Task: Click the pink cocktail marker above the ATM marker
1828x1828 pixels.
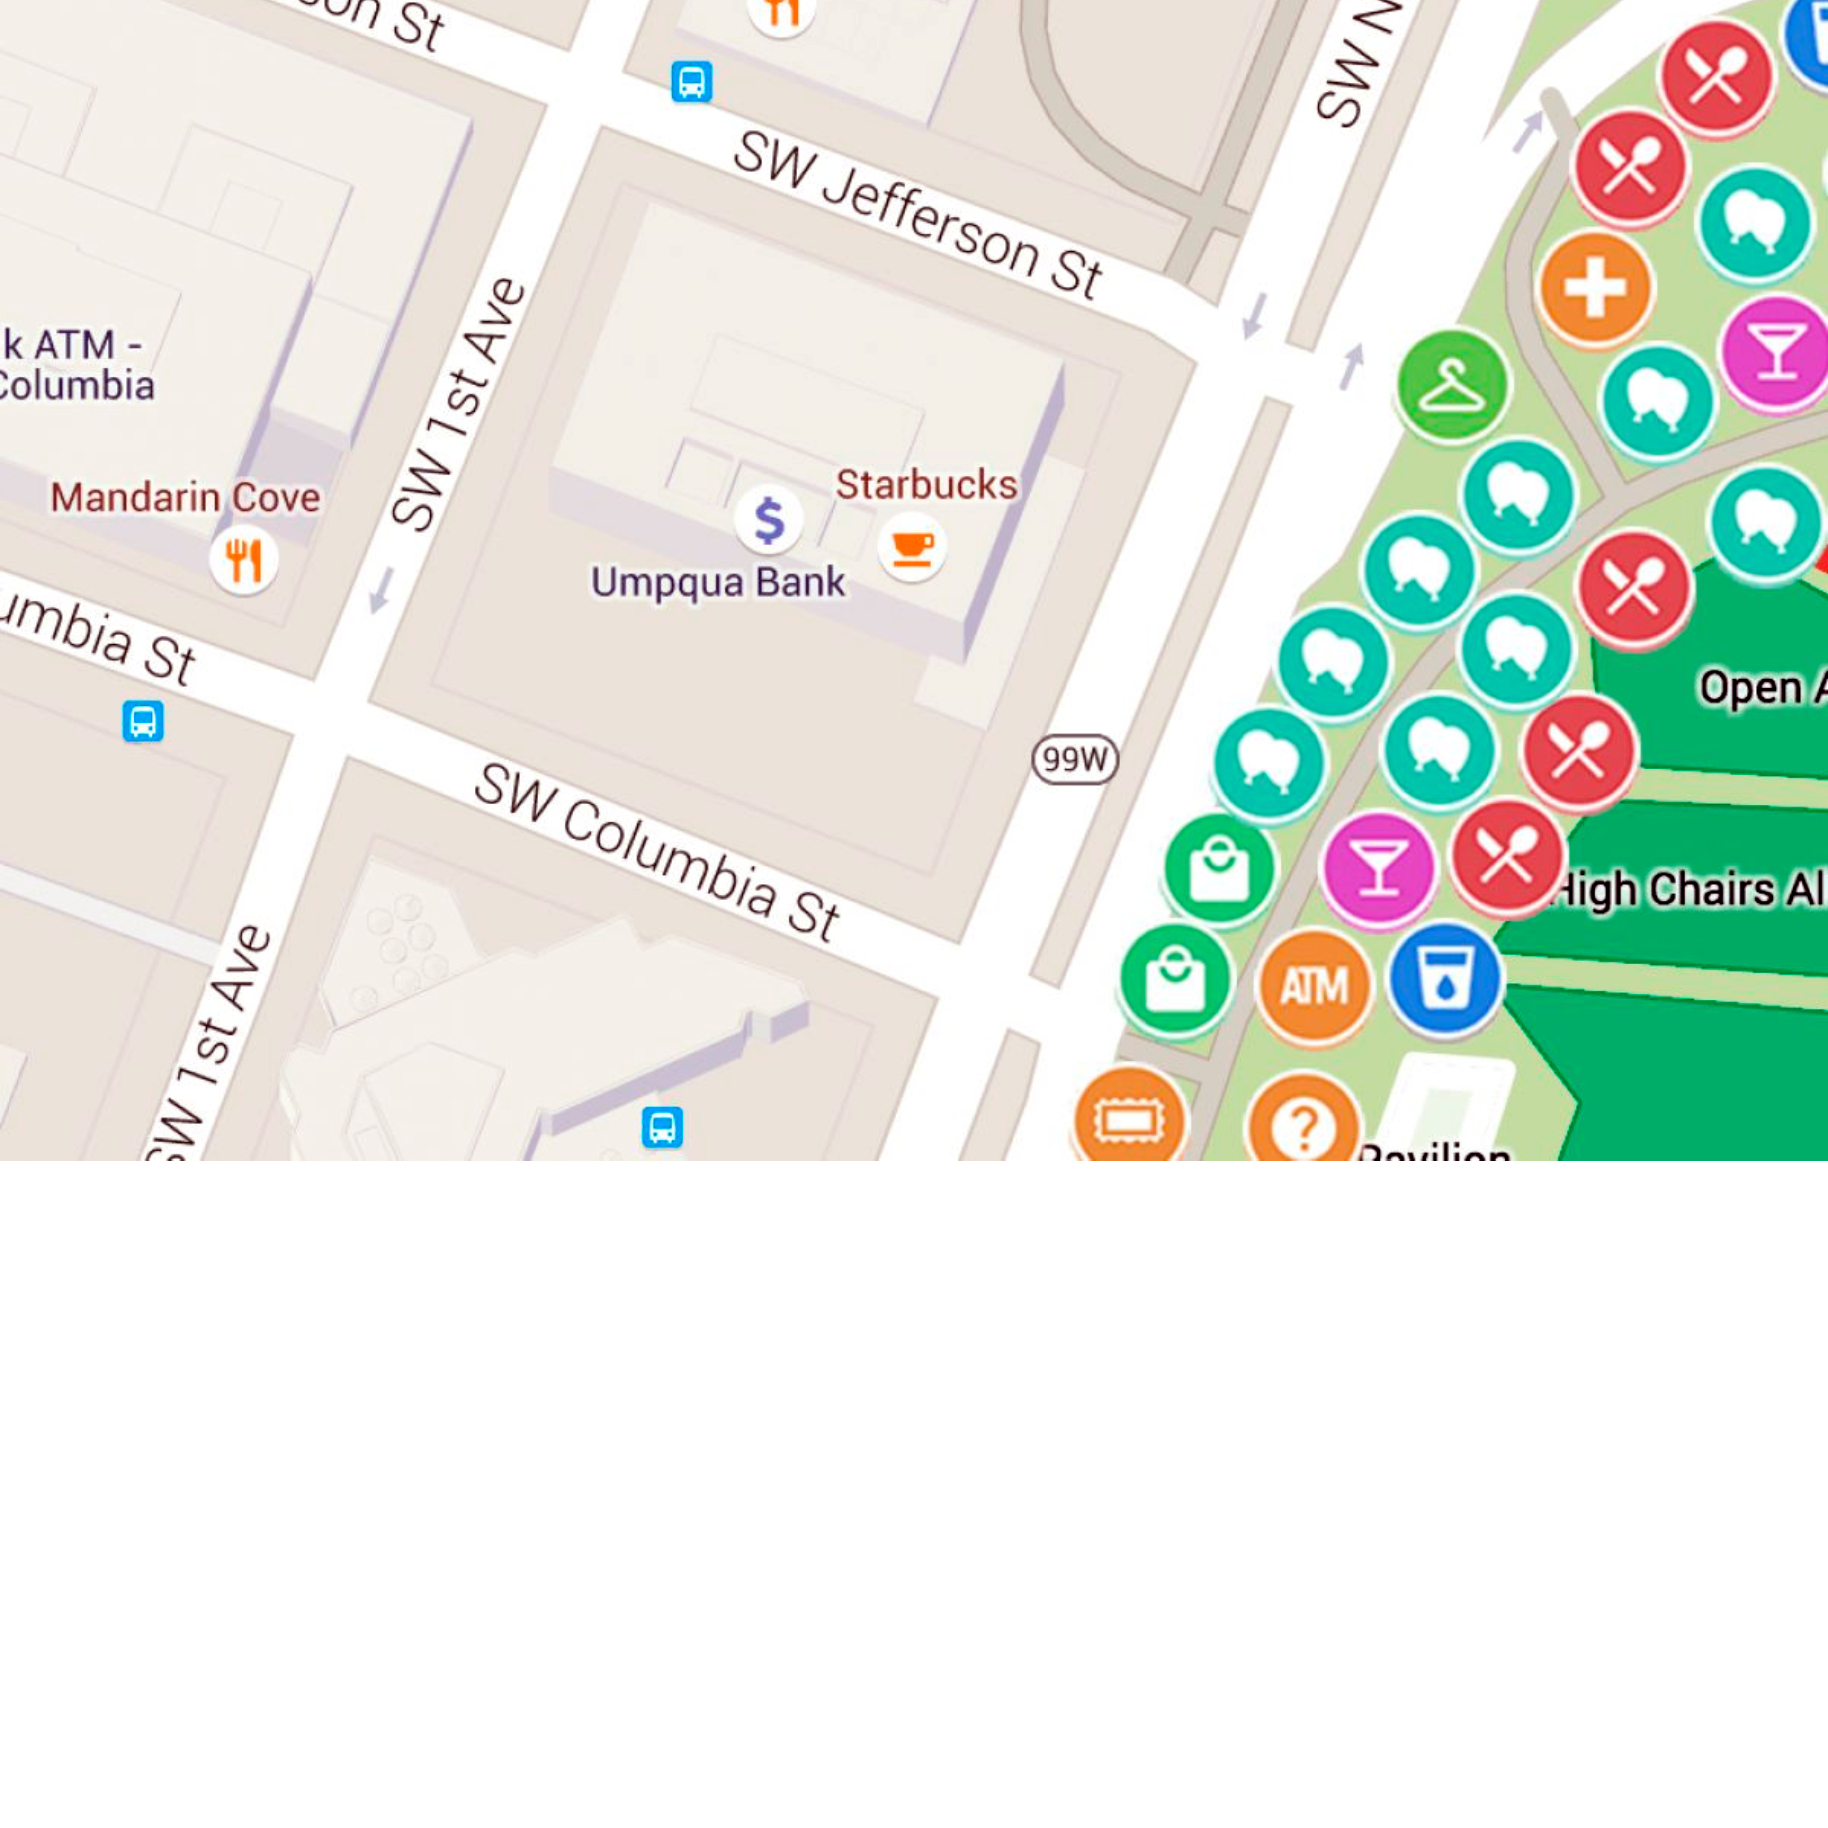Action: tap(1378, 868)
